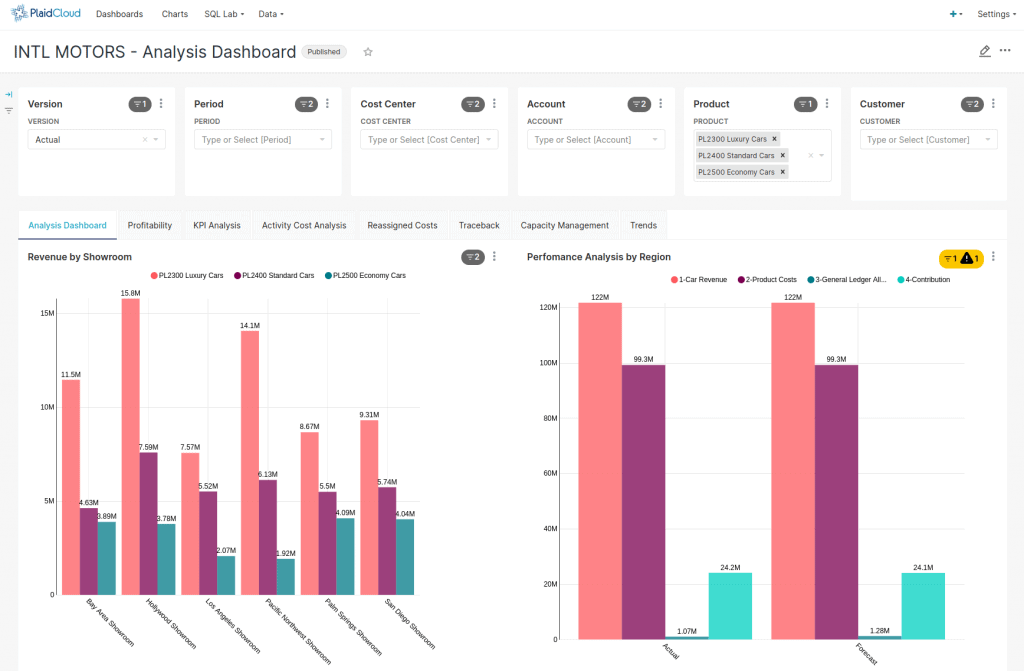Toggle 3-General Ledger legend series
The width and height of the screenshot is (1024, 671).
847,280
